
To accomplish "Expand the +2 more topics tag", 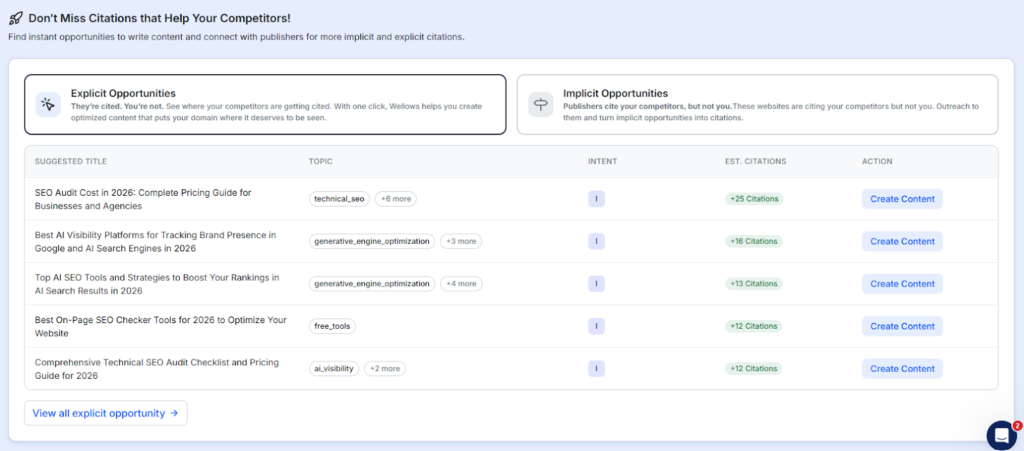I will click(384, 369).
